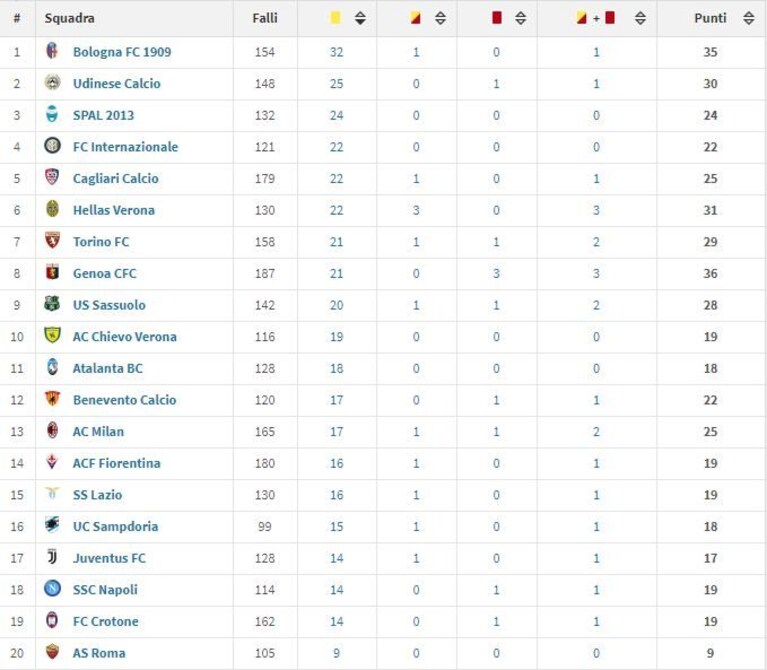
Task: Sort by second-yellow red cards arrows
Action: point(440,18)
